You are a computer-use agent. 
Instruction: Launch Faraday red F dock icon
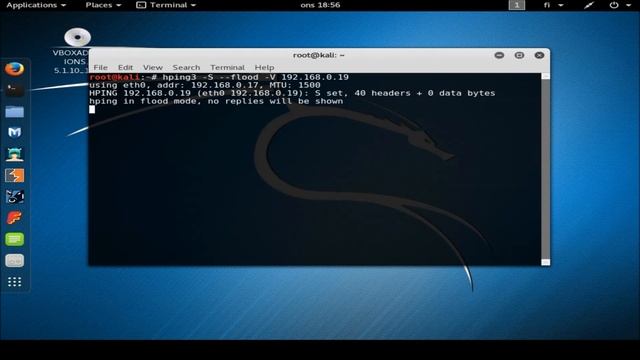click(x=14, y=218)
